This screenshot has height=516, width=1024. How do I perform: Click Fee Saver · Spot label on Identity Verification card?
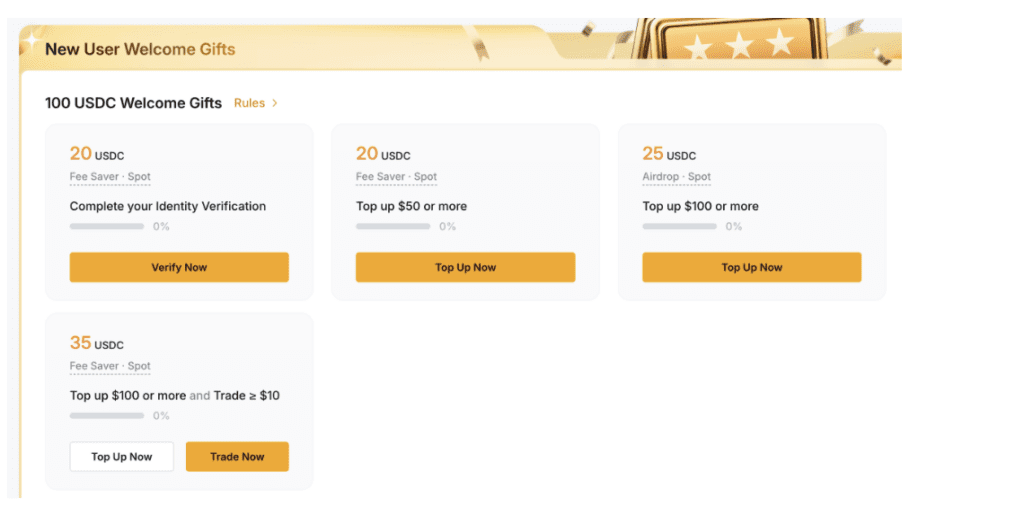click(110, 177)
